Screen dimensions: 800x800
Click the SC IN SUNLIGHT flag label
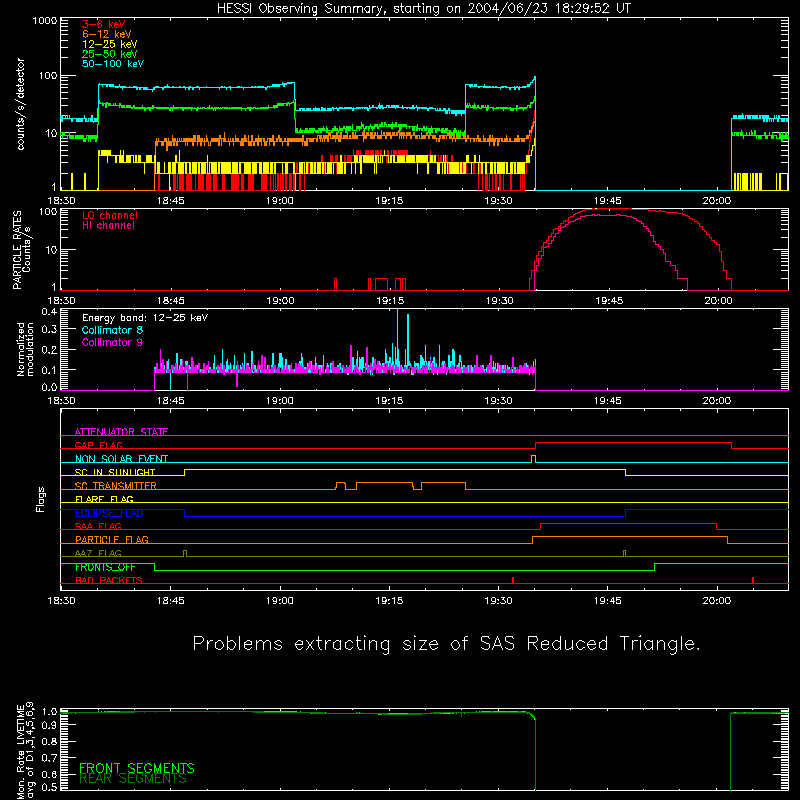pos(115,472)
